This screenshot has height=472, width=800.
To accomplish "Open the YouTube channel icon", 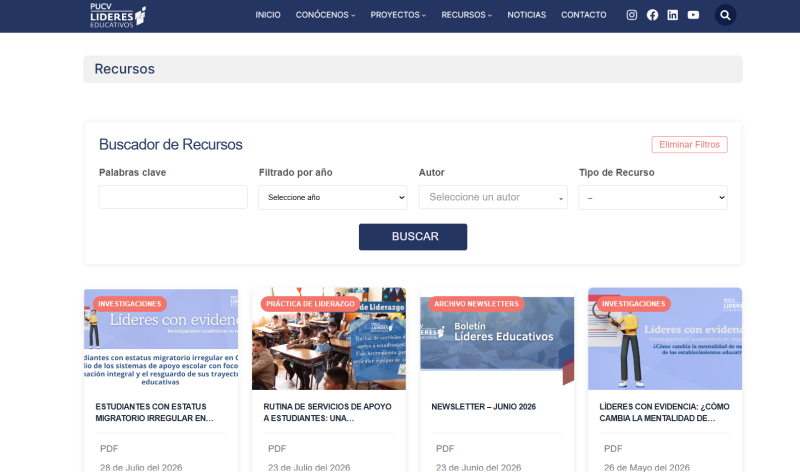I will pos(693,15).
